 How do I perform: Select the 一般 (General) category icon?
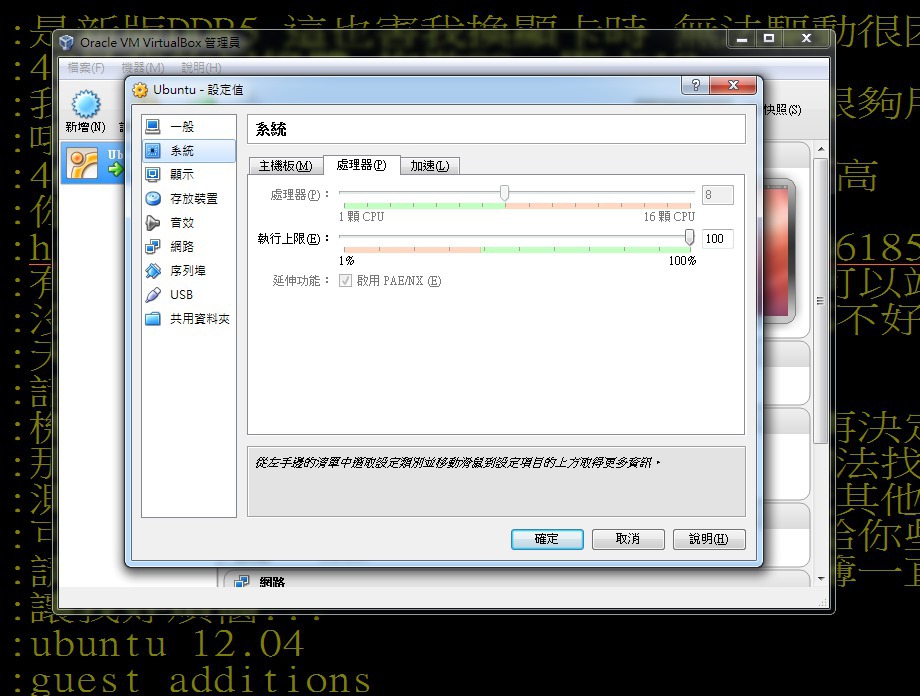point(153,126)
